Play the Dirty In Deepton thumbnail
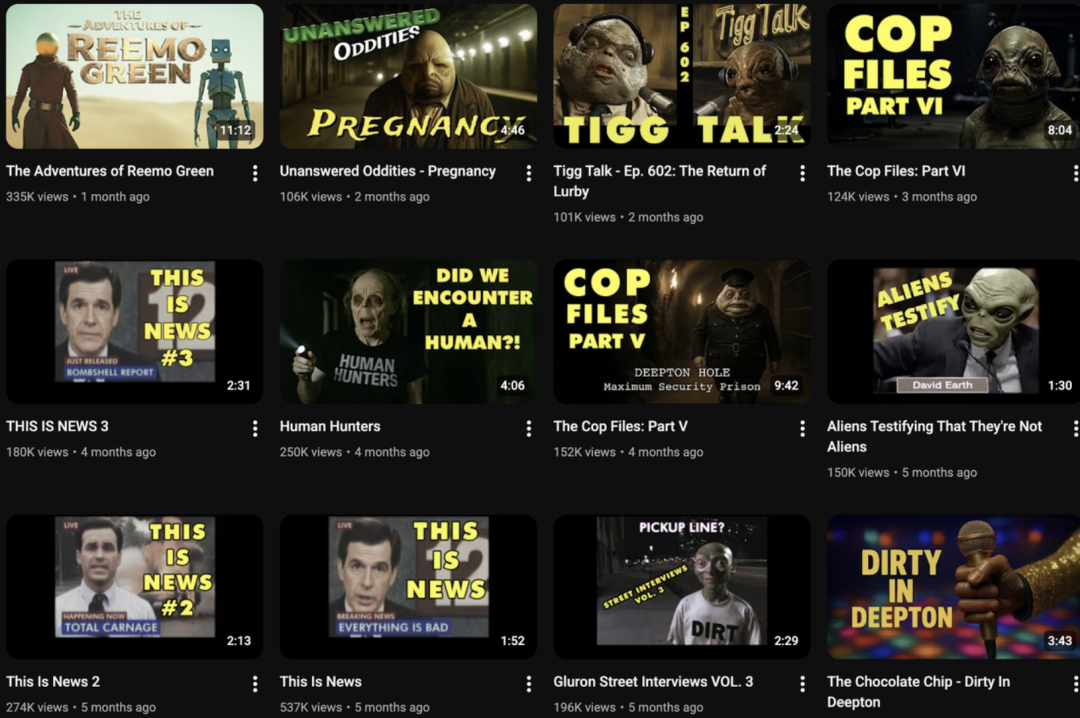This screenshot has height=718, width=1080. 953,587
